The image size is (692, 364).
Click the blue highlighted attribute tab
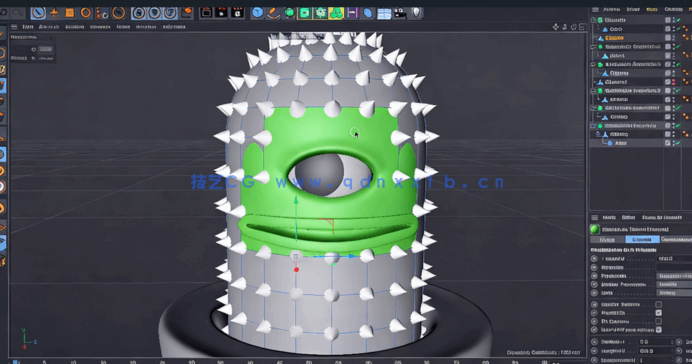[x=642, y=240]
